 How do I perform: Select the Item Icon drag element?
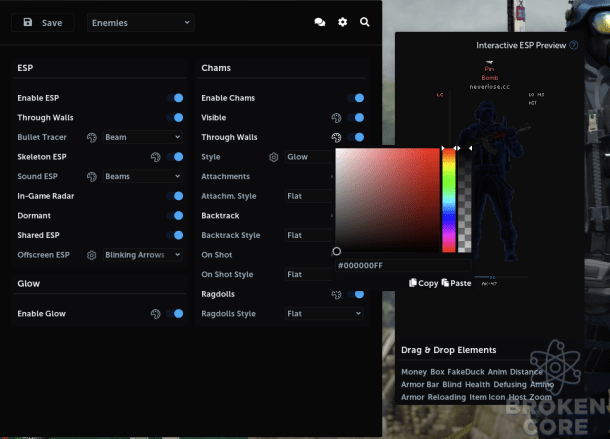click(487, 397)
